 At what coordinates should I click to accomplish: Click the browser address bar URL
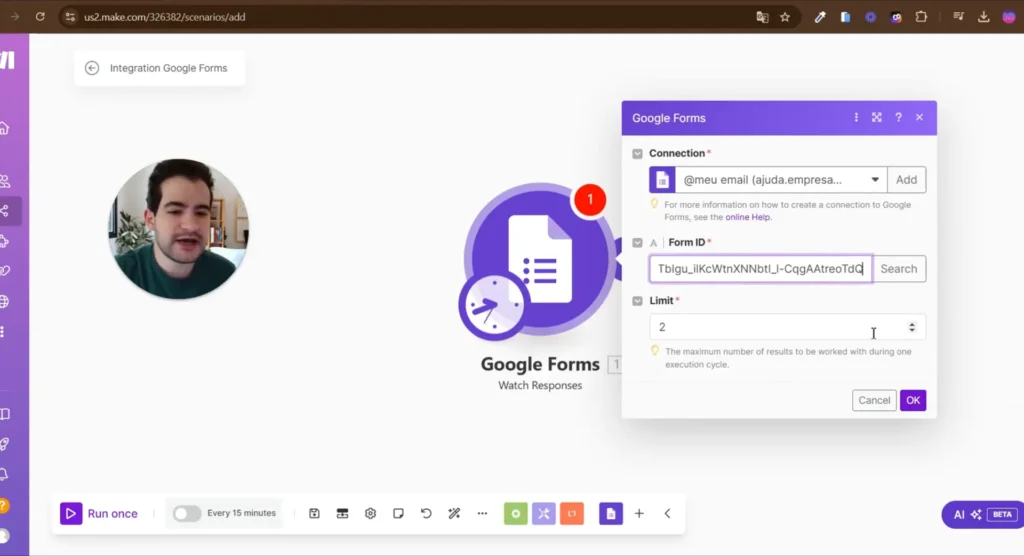(x=165, y=17)
